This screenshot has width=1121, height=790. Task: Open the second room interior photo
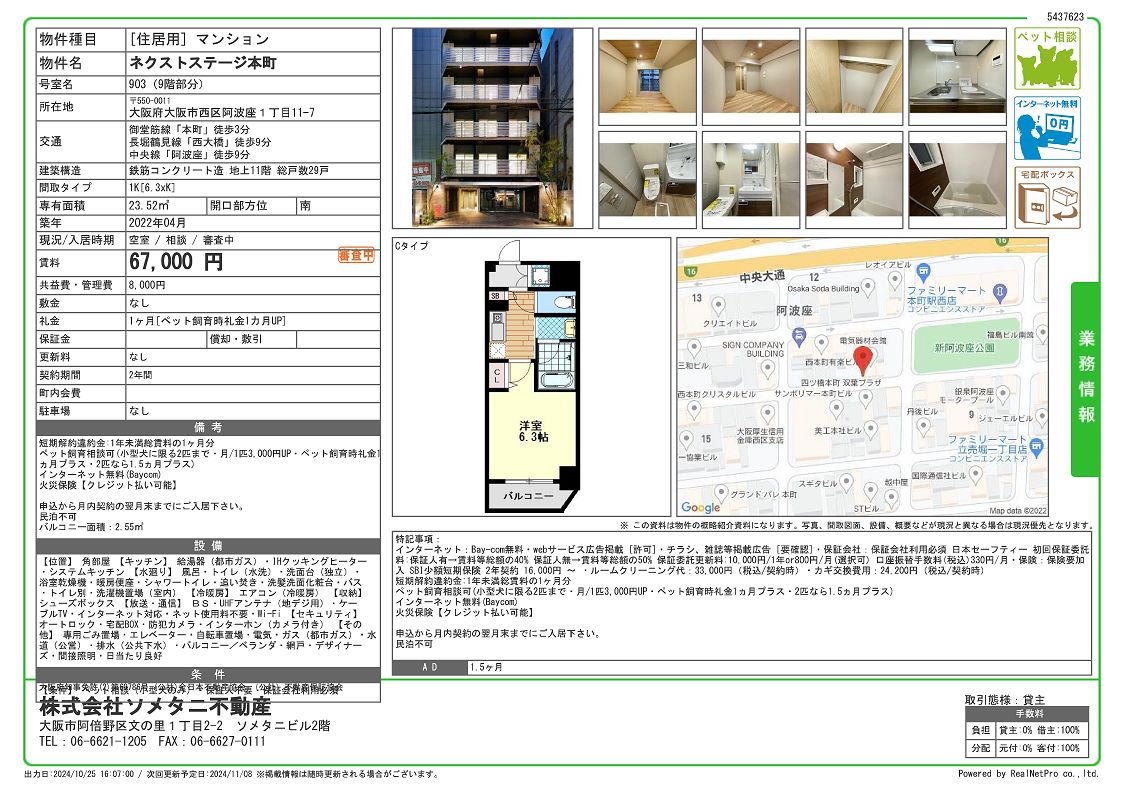pyautogui.click(x=751, y=77)
